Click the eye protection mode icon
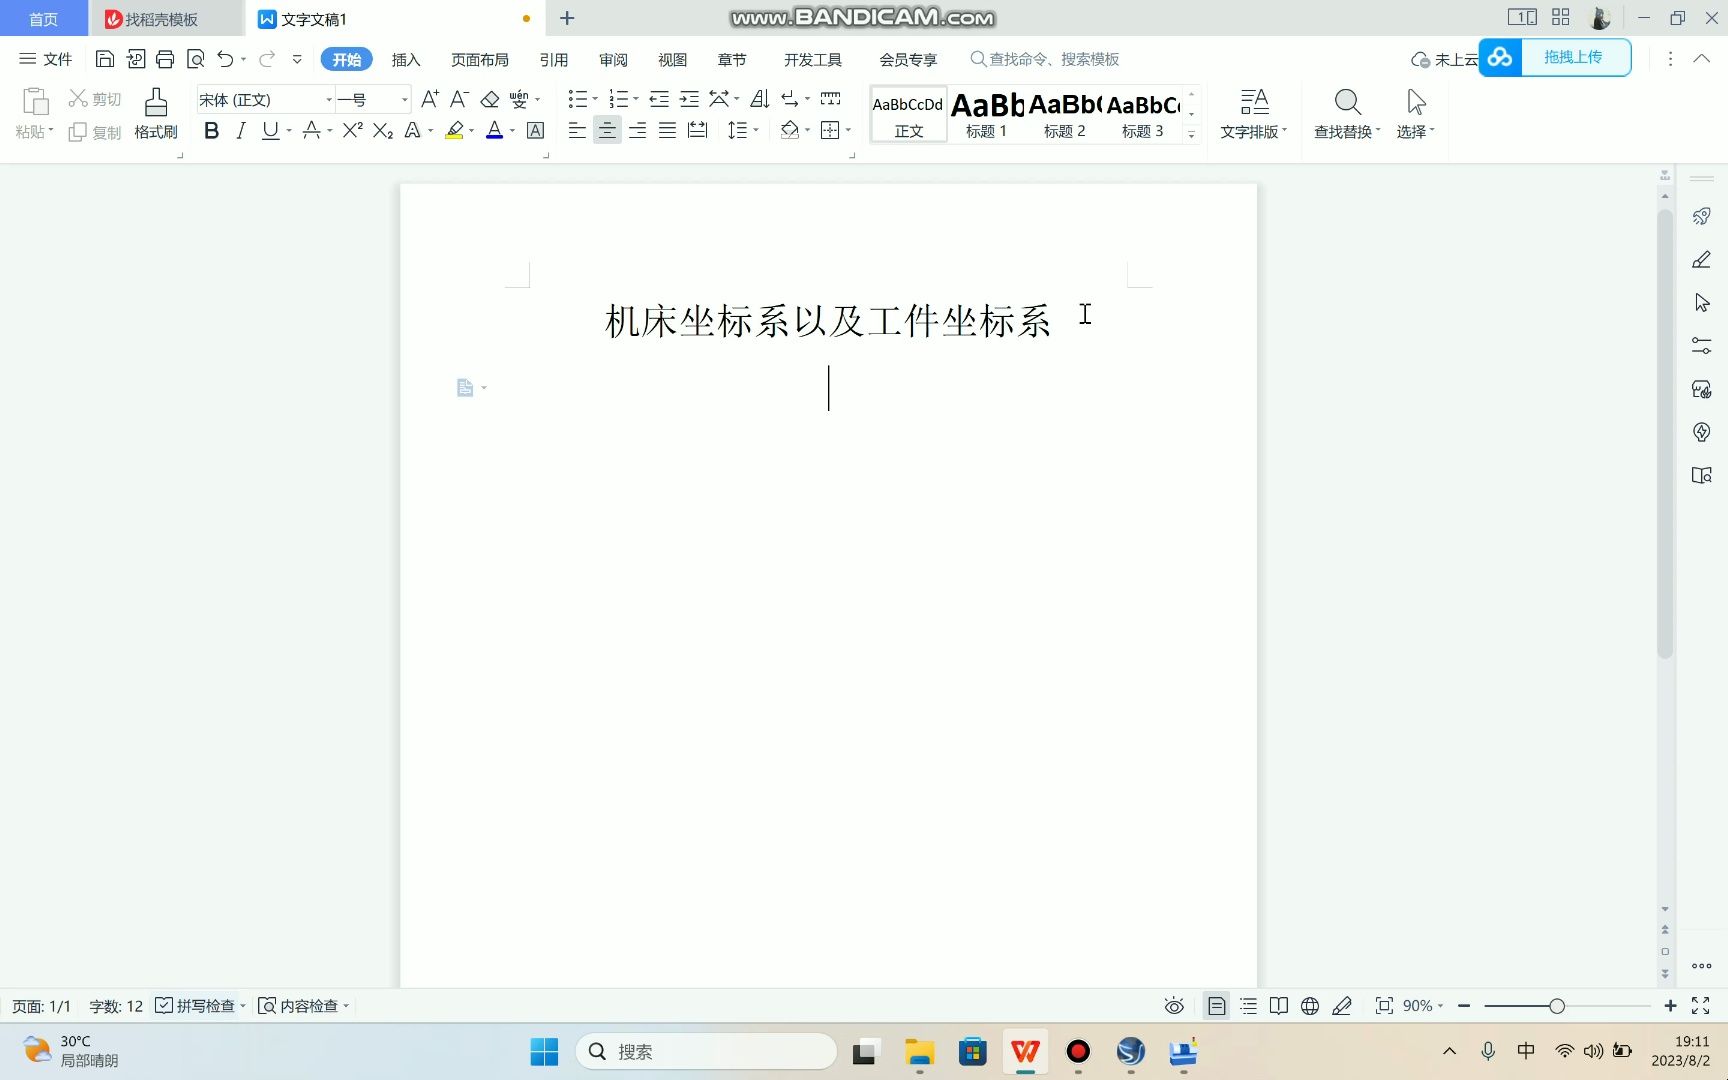Screen dimensions: 1728x1080 pos(1174,1006)
